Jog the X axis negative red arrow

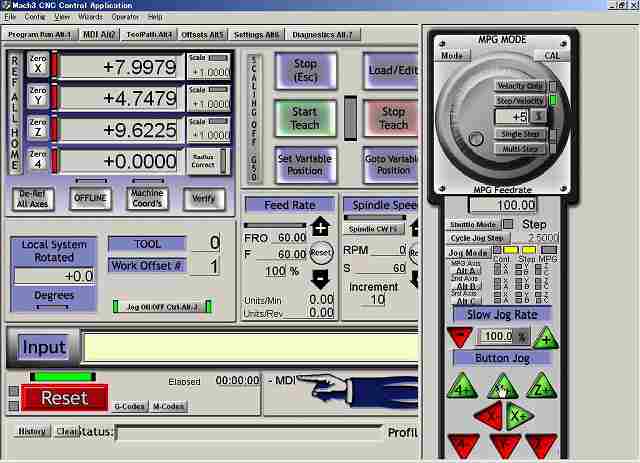[x=490, y=416]
